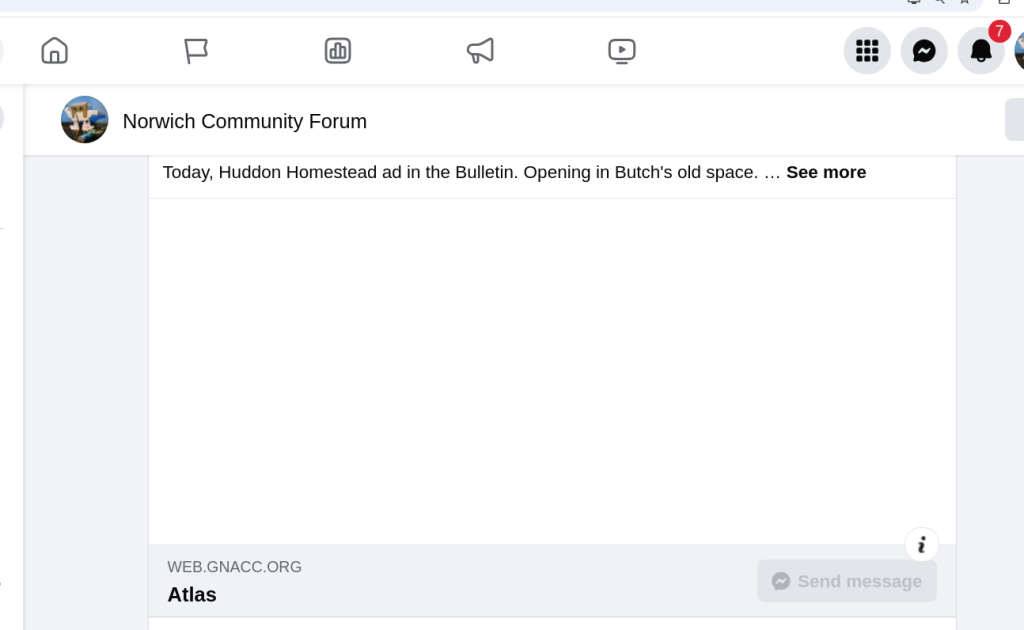Open the account profile picture menu
This screenshot has height=630, width=1024.
pos(1018,51)
